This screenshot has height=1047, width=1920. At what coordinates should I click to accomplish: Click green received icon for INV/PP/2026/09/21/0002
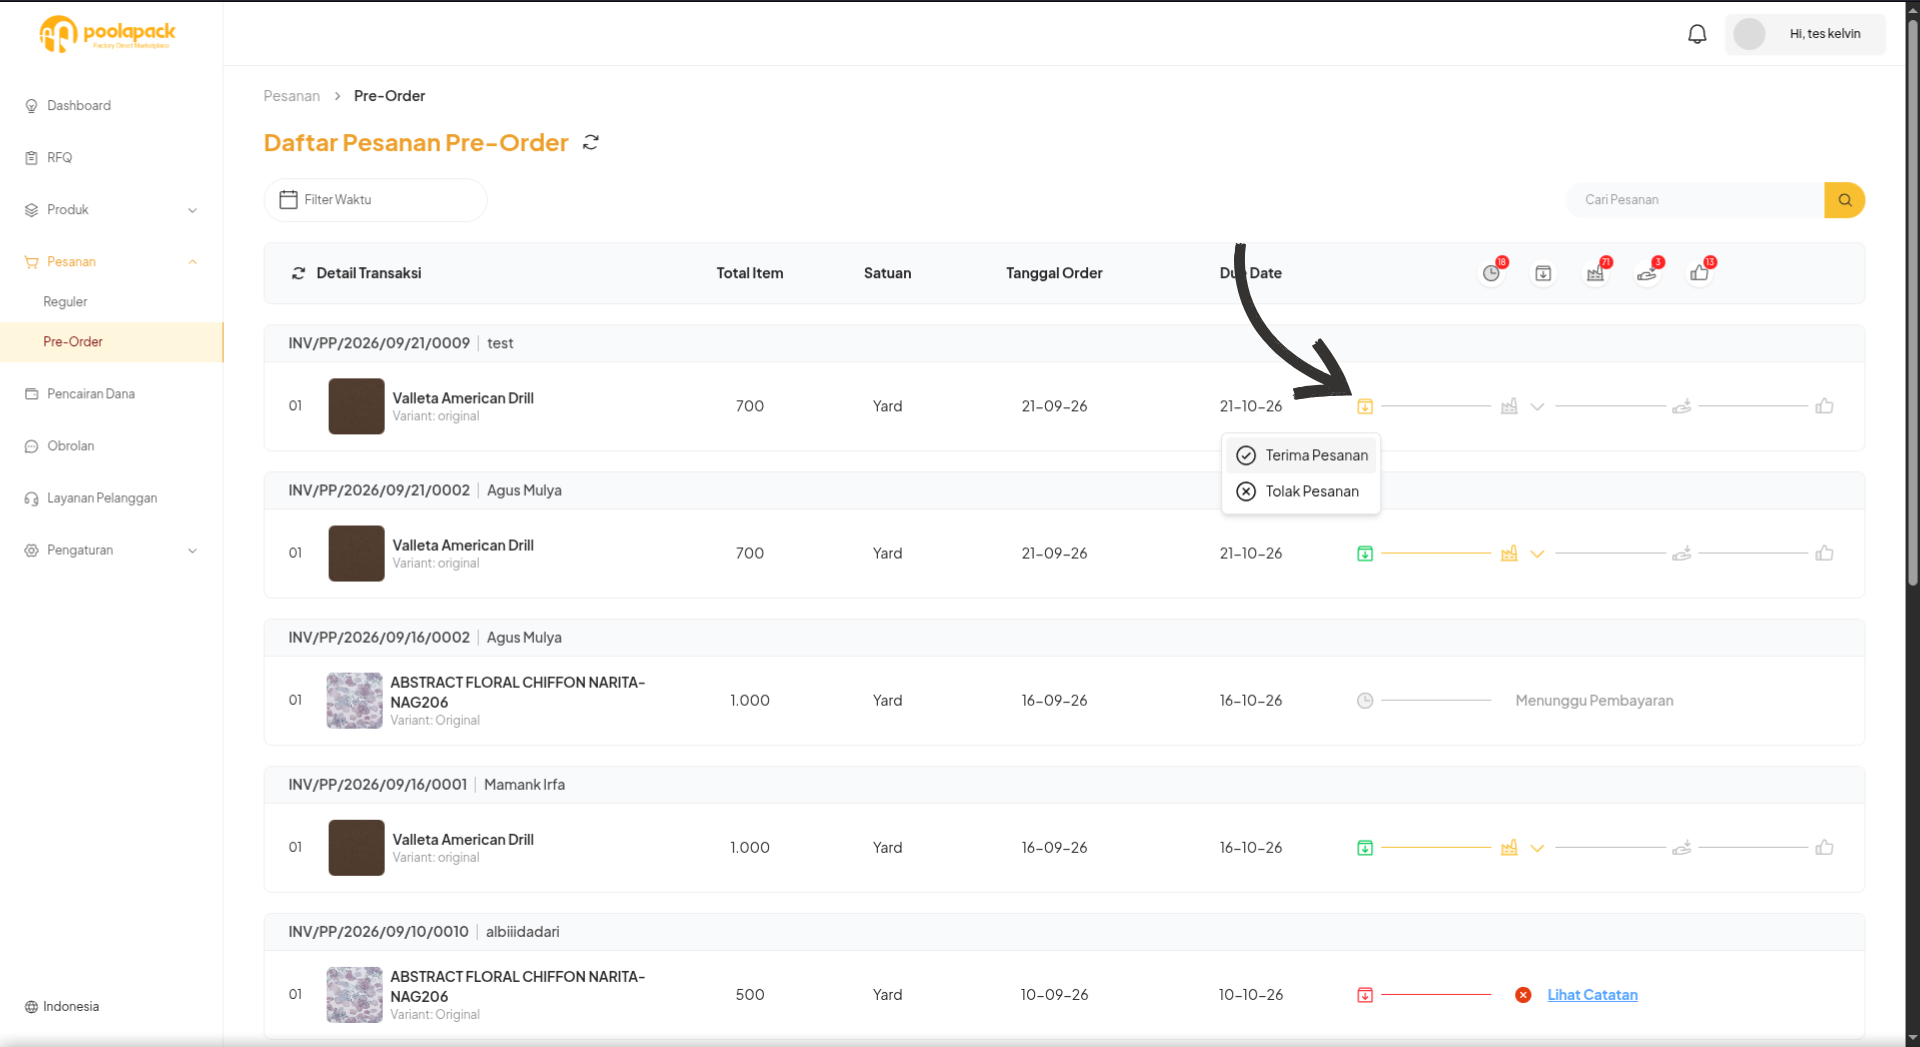[1365, 553]
